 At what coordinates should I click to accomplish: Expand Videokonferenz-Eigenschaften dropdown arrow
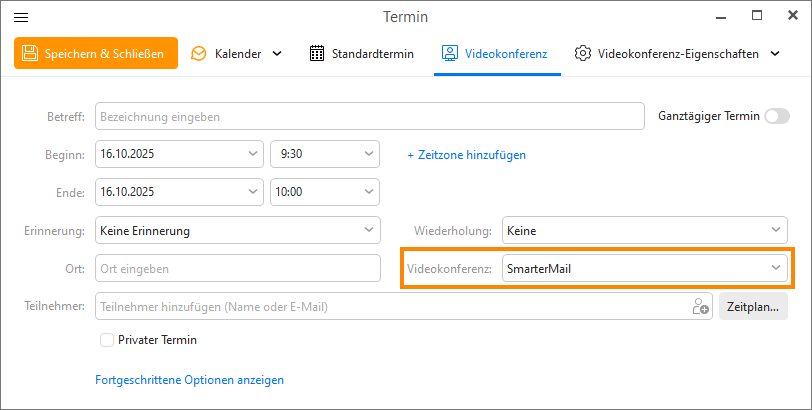point(774,53)
